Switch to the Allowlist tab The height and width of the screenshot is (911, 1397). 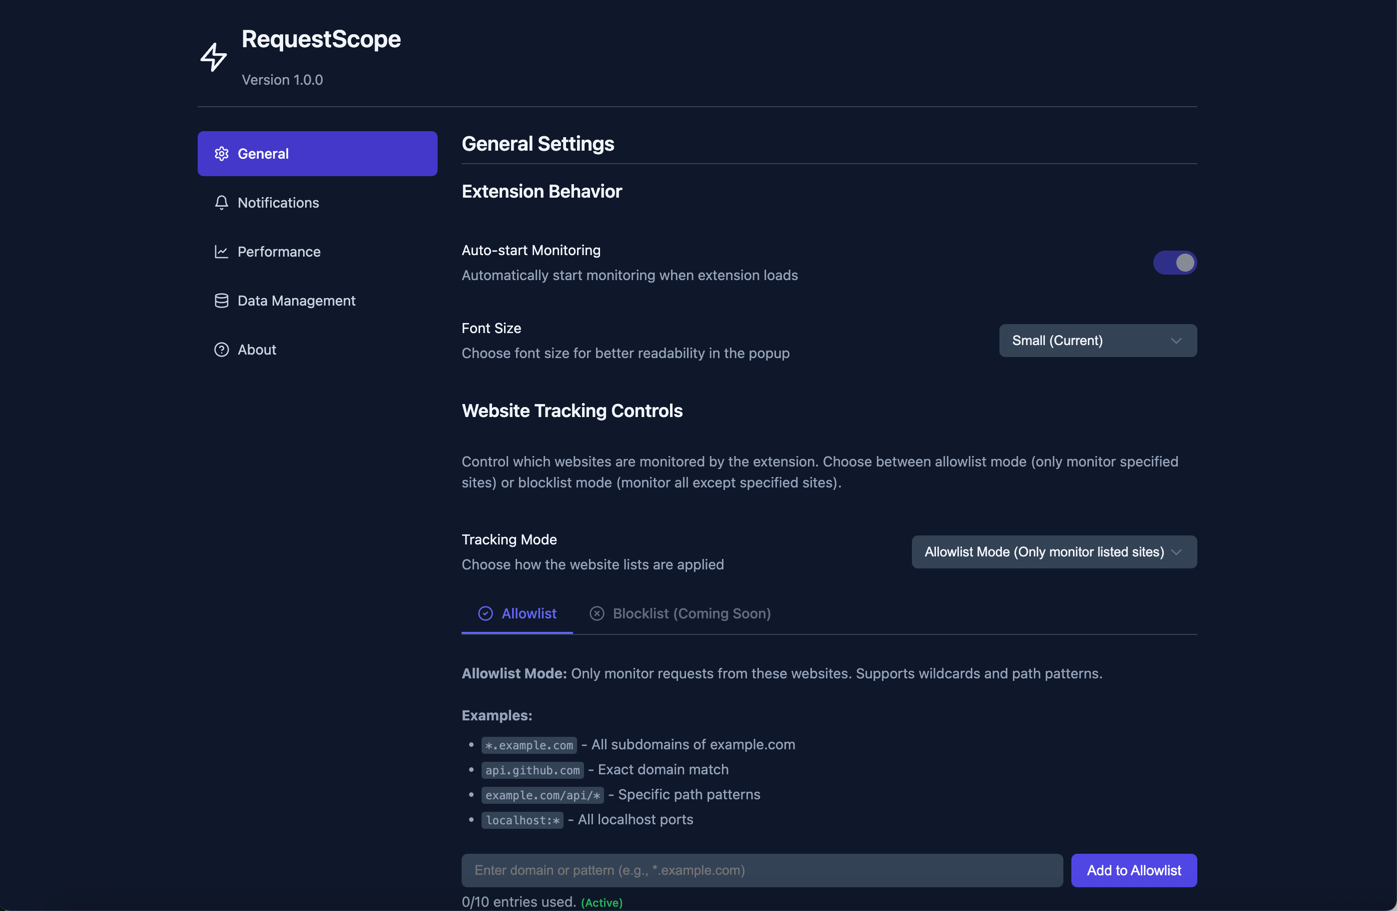pyautogui.click(x=517, y=613)
